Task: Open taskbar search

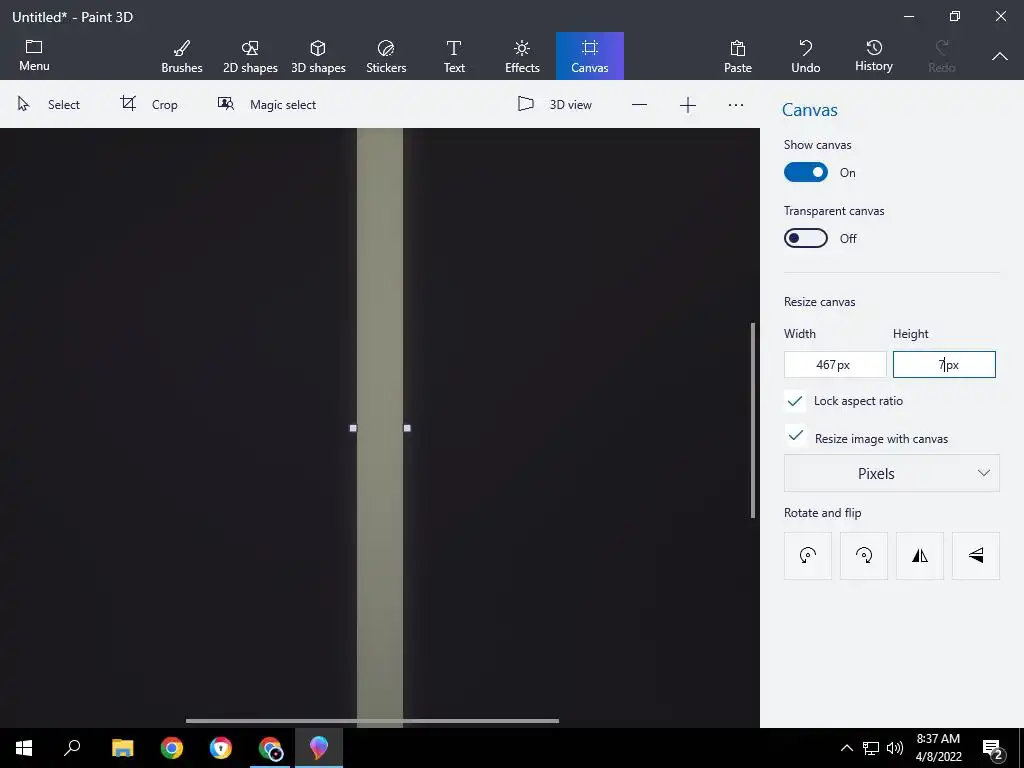Action: (x=72, y=748)
